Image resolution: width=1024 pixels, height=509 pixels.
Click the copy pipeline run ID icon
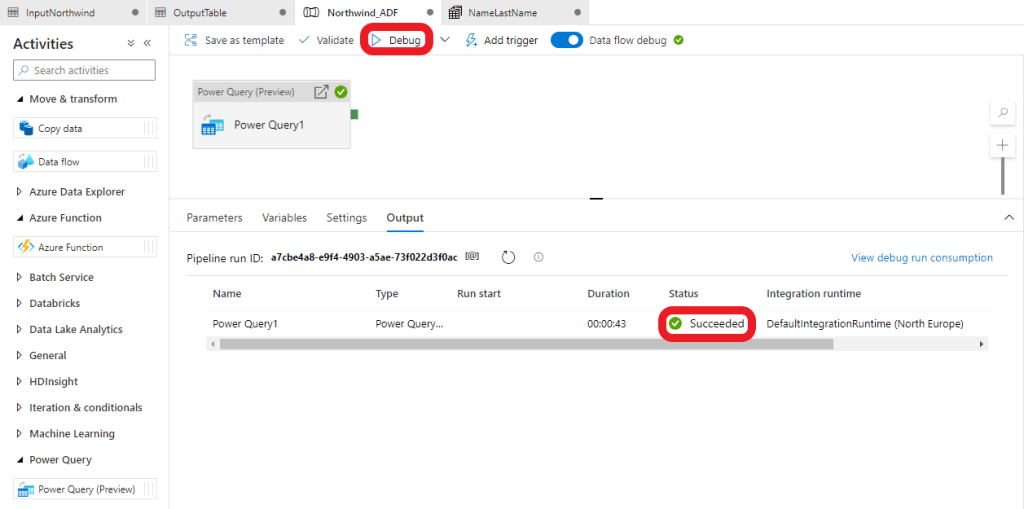(x=473, y=257)
